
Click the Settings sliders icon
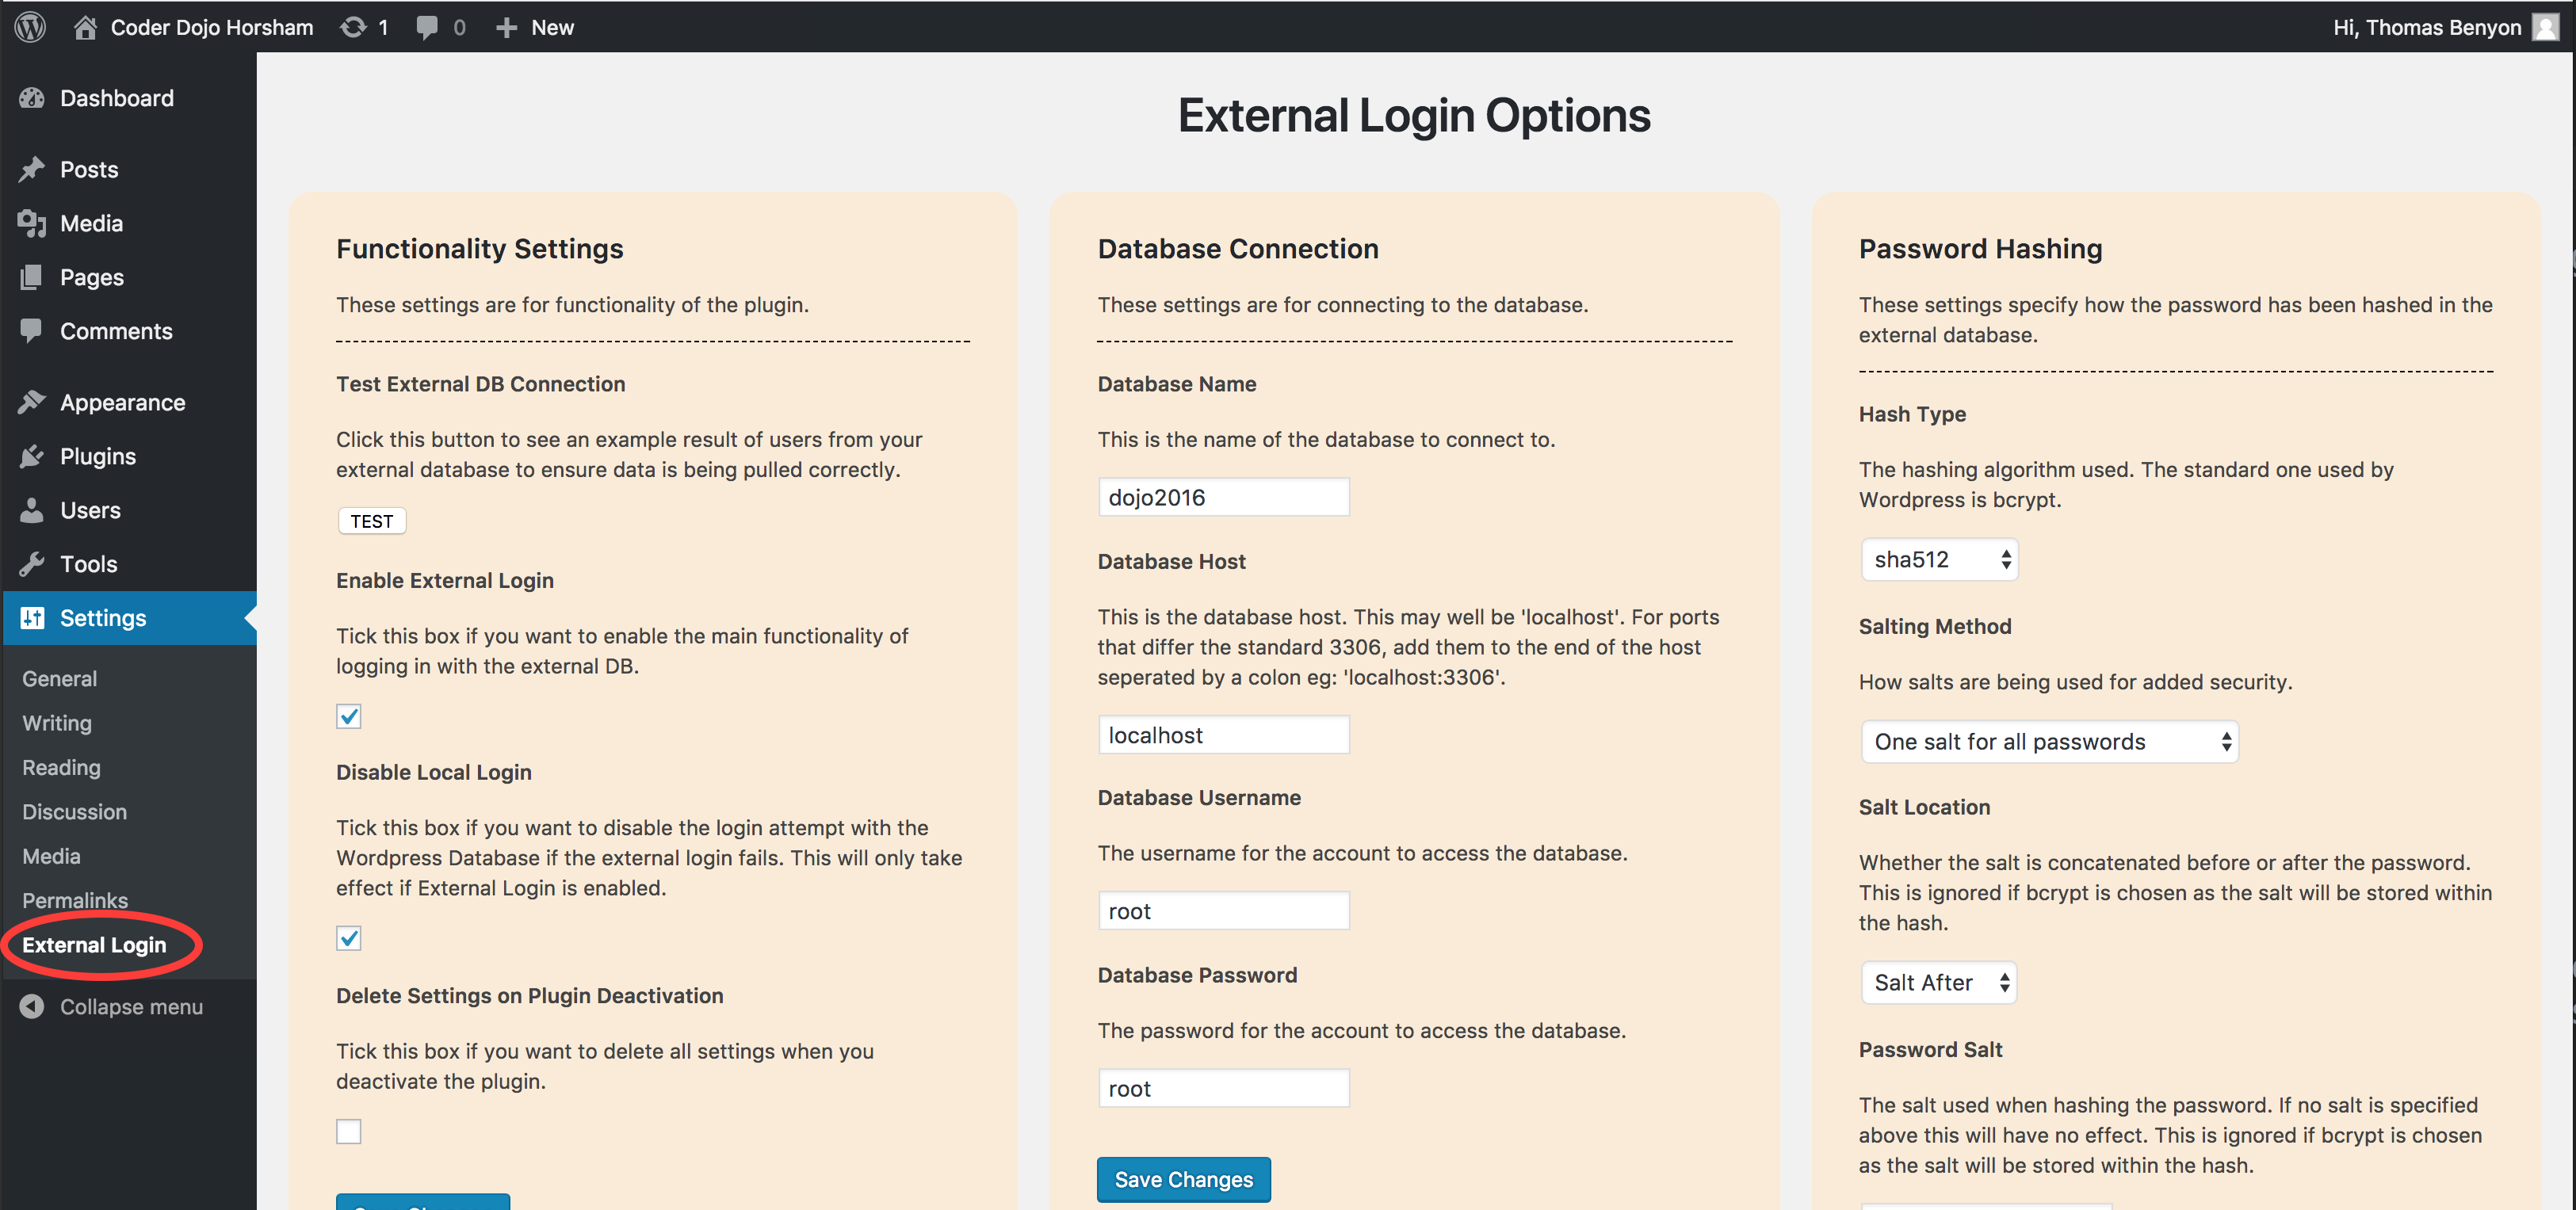coord(32,618)
